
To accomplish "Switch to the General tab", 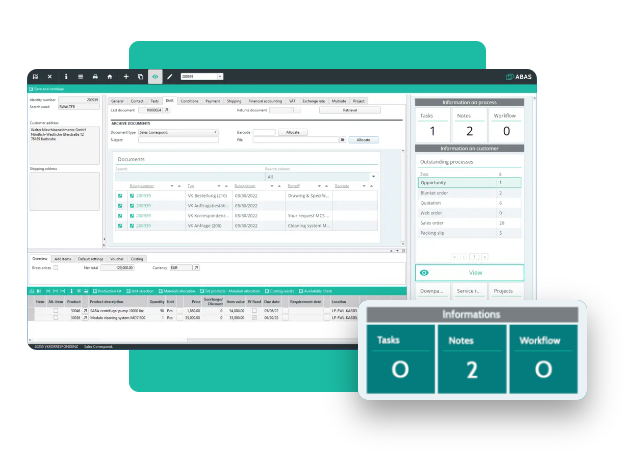I will [117, 101].
